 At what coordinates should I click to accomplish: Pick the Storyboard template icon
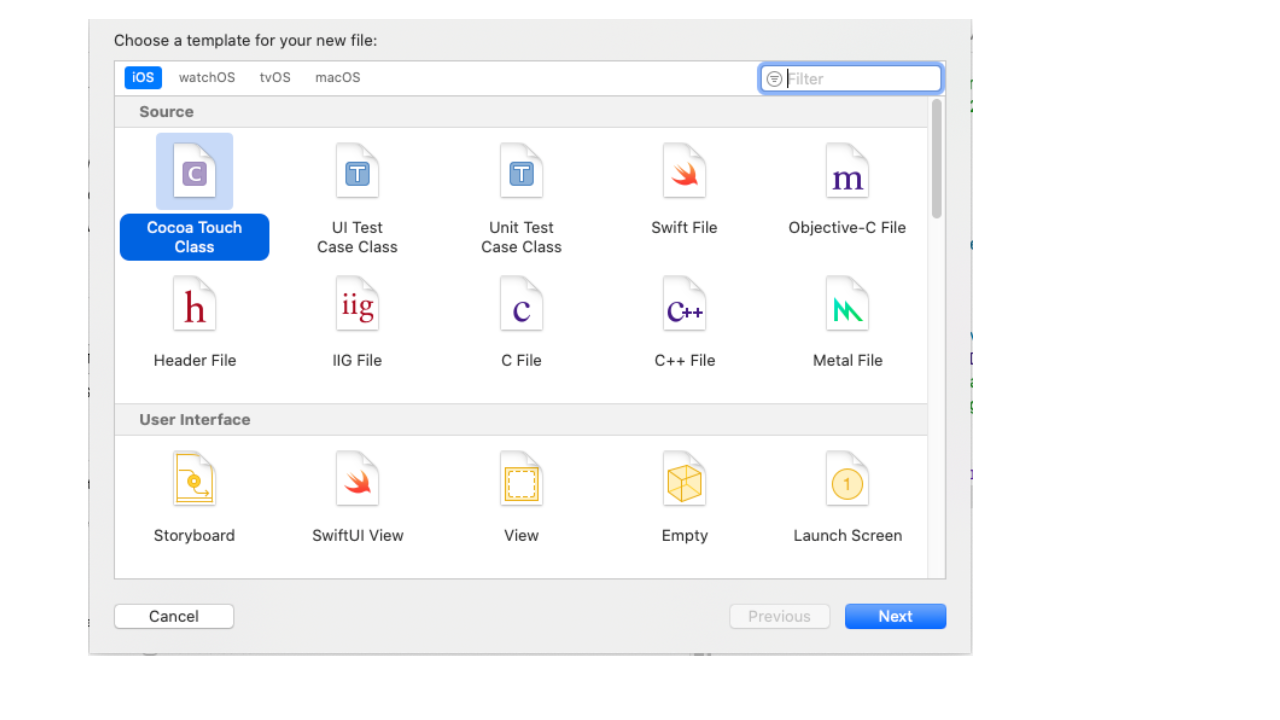click(194, 480)
